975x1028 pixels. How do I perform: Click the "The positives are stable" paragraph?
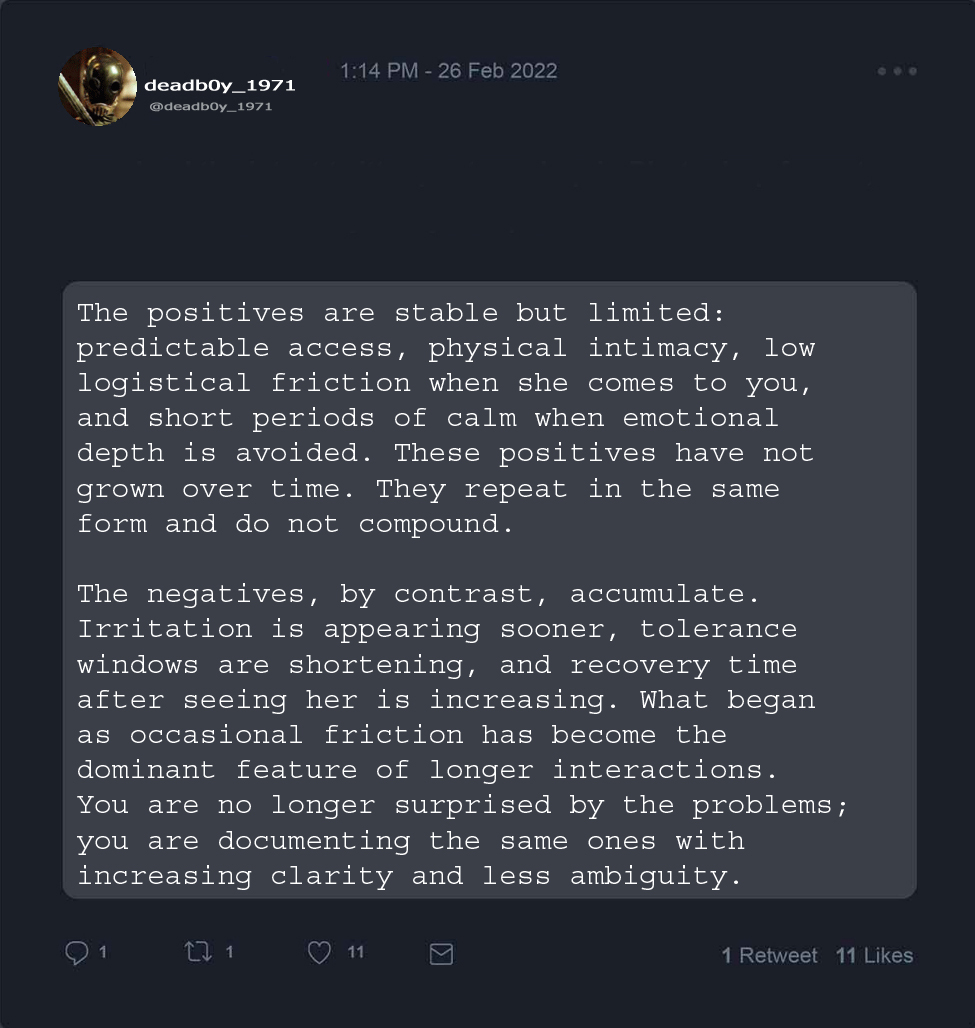(x=446, y=418)
